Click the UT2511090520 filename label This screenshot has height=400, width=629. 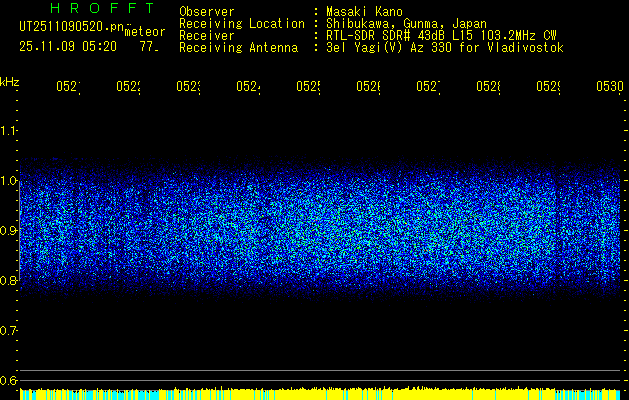70,27
